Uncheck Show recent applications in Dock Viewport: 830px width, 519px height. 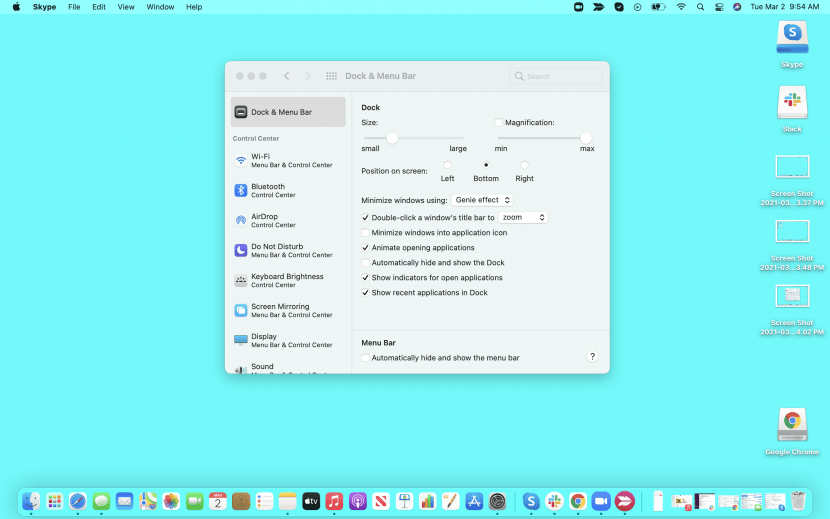click(x=366, y=293)
